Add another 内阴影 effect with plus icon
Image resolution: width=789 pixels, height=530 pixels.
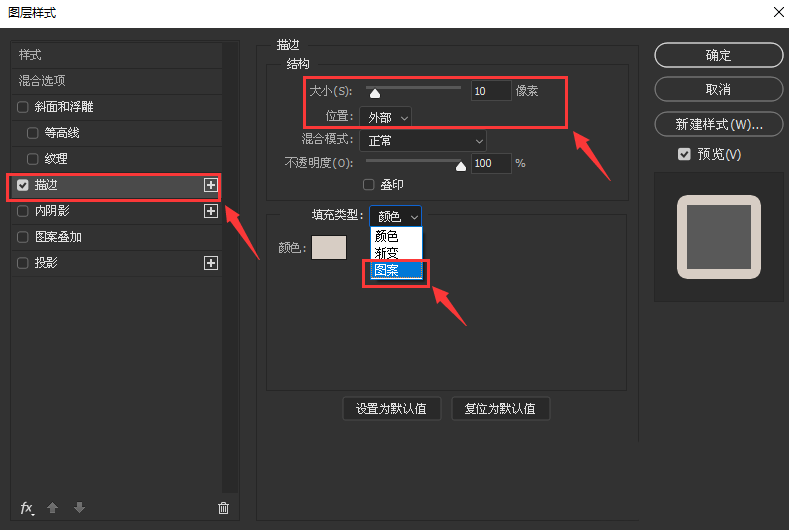211,211
